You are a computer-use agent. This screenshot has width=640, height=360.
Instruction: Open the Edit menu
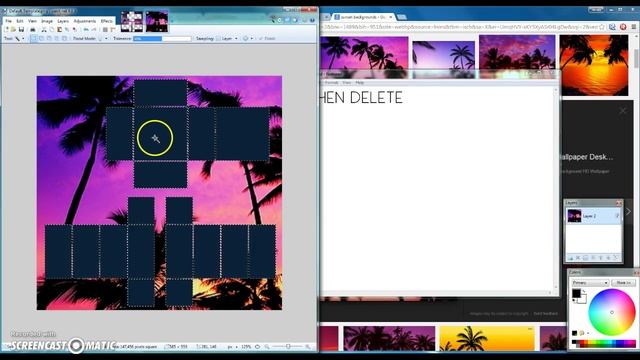(x=20, y=21)
